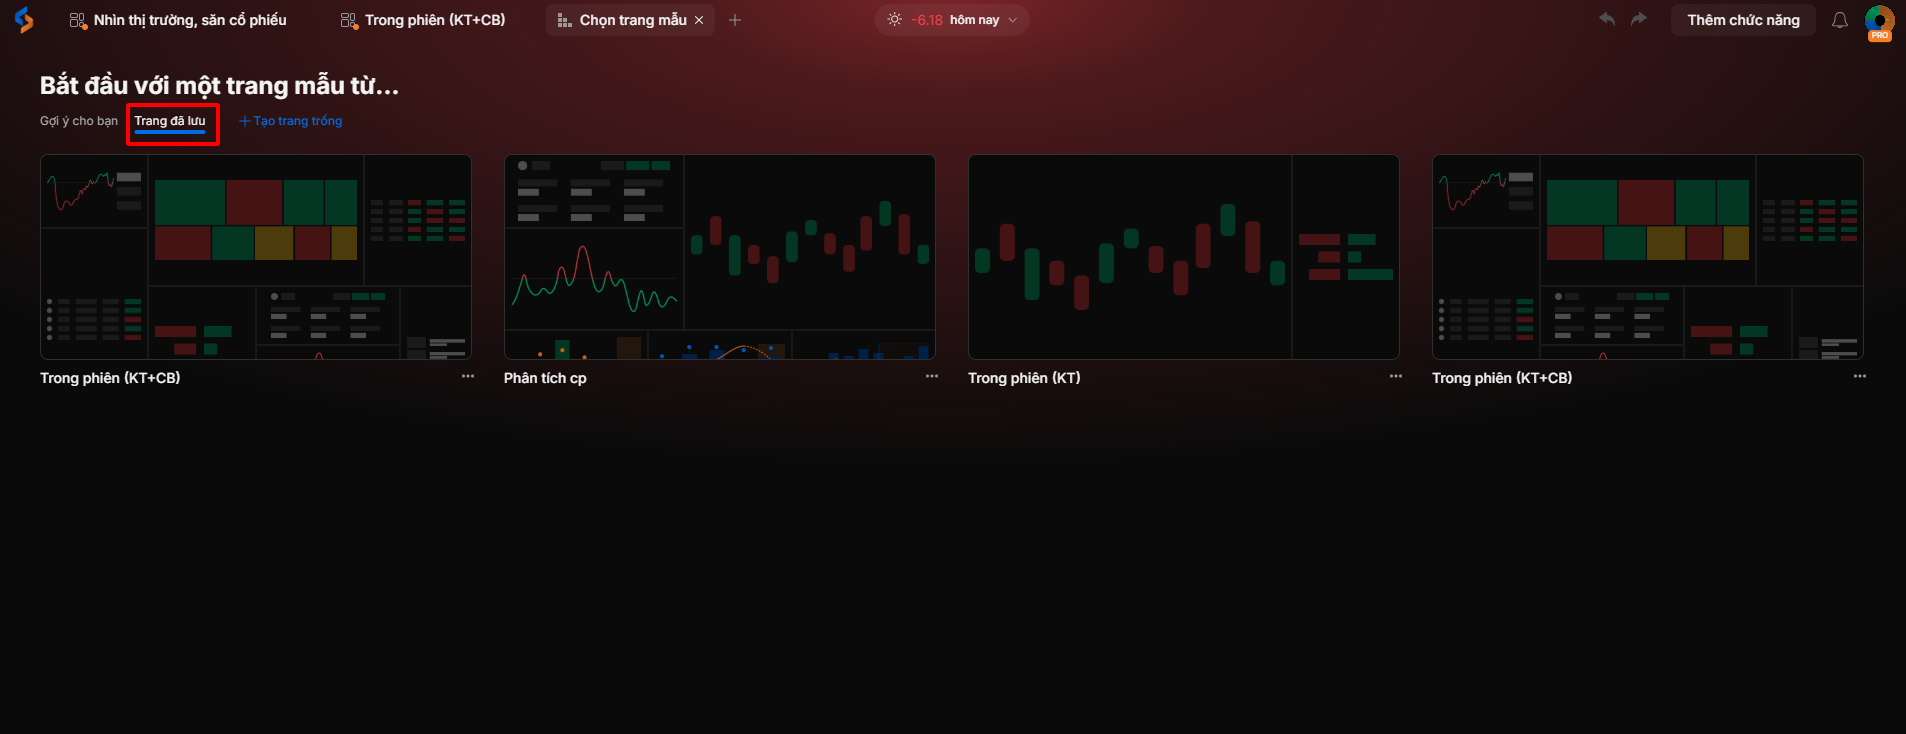
Task: Click Tạo trang trống link
Action: [291, 121]
